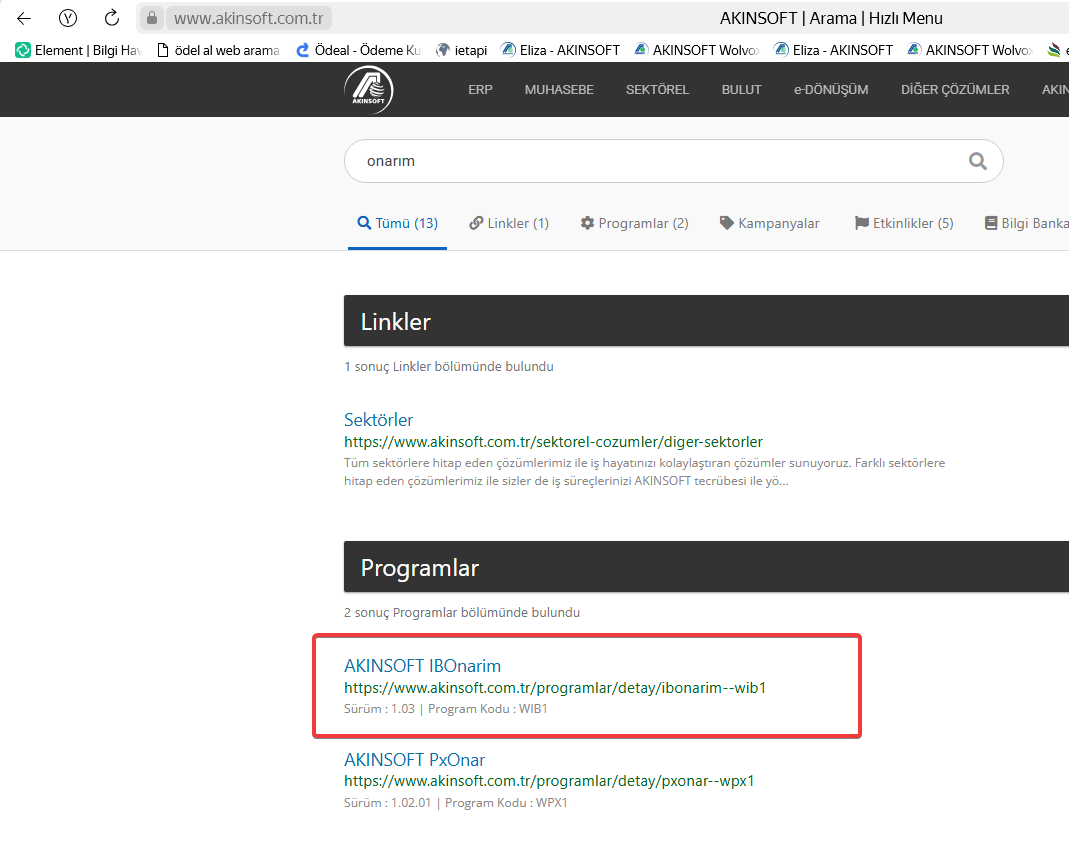This screenshot has width=1069, height=856.
Task: Select the Bilgi Bankası tab
Action: coord(1026,224)
